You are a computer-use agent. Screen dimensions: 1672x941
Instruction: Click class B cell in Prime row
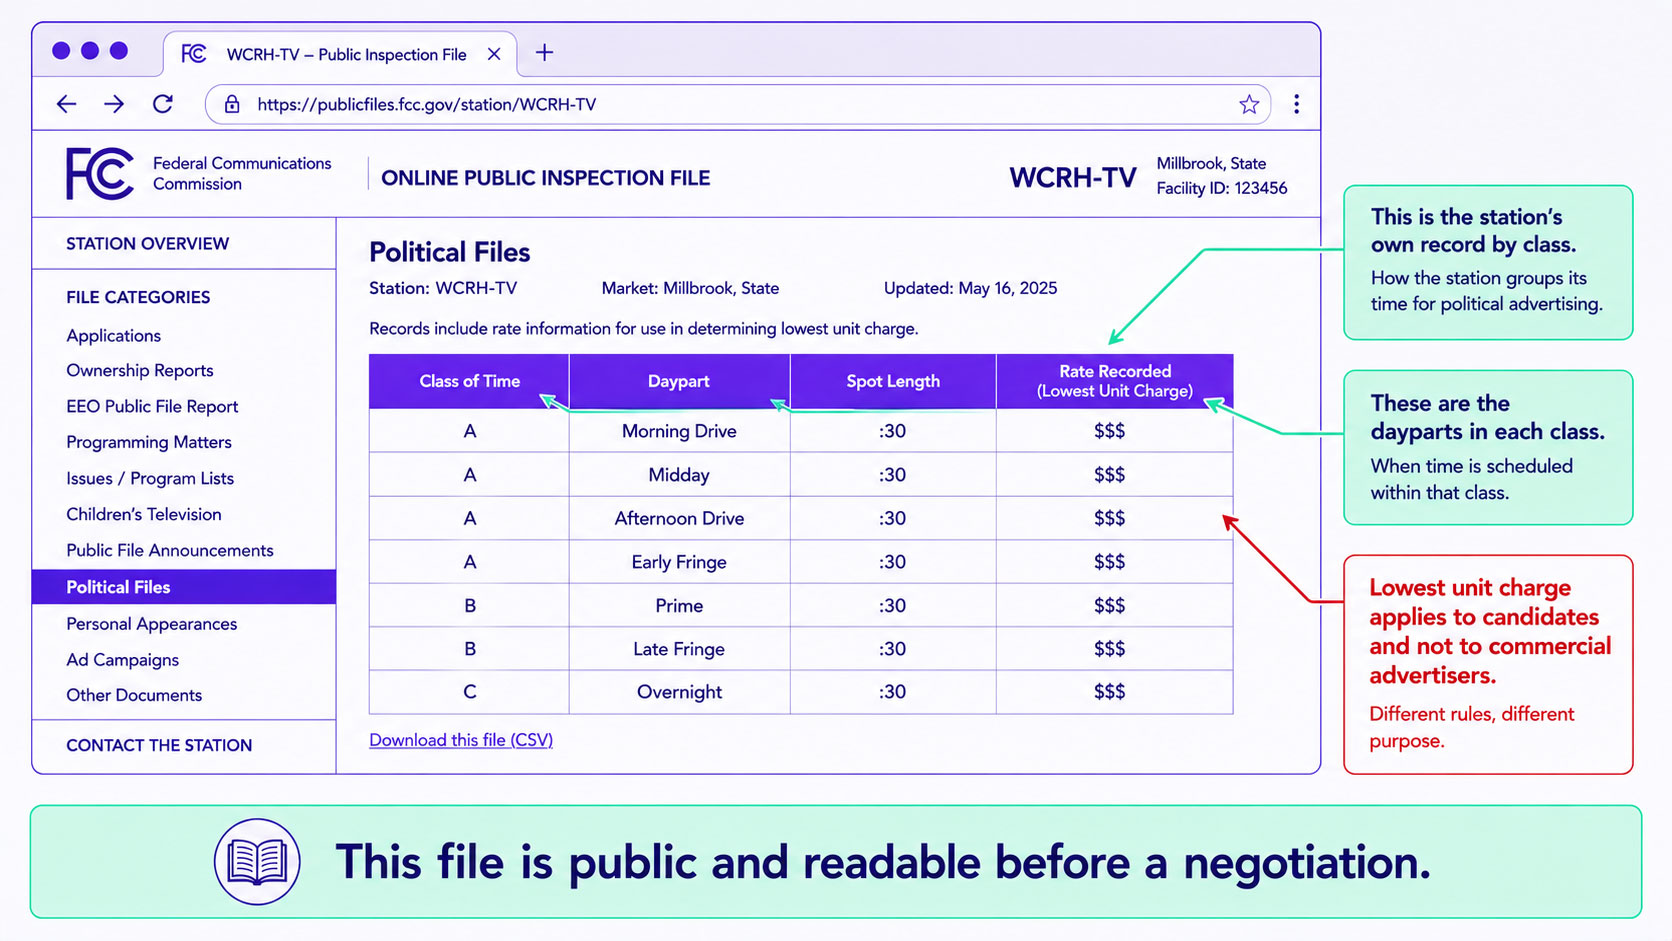[x=469, y=605]
